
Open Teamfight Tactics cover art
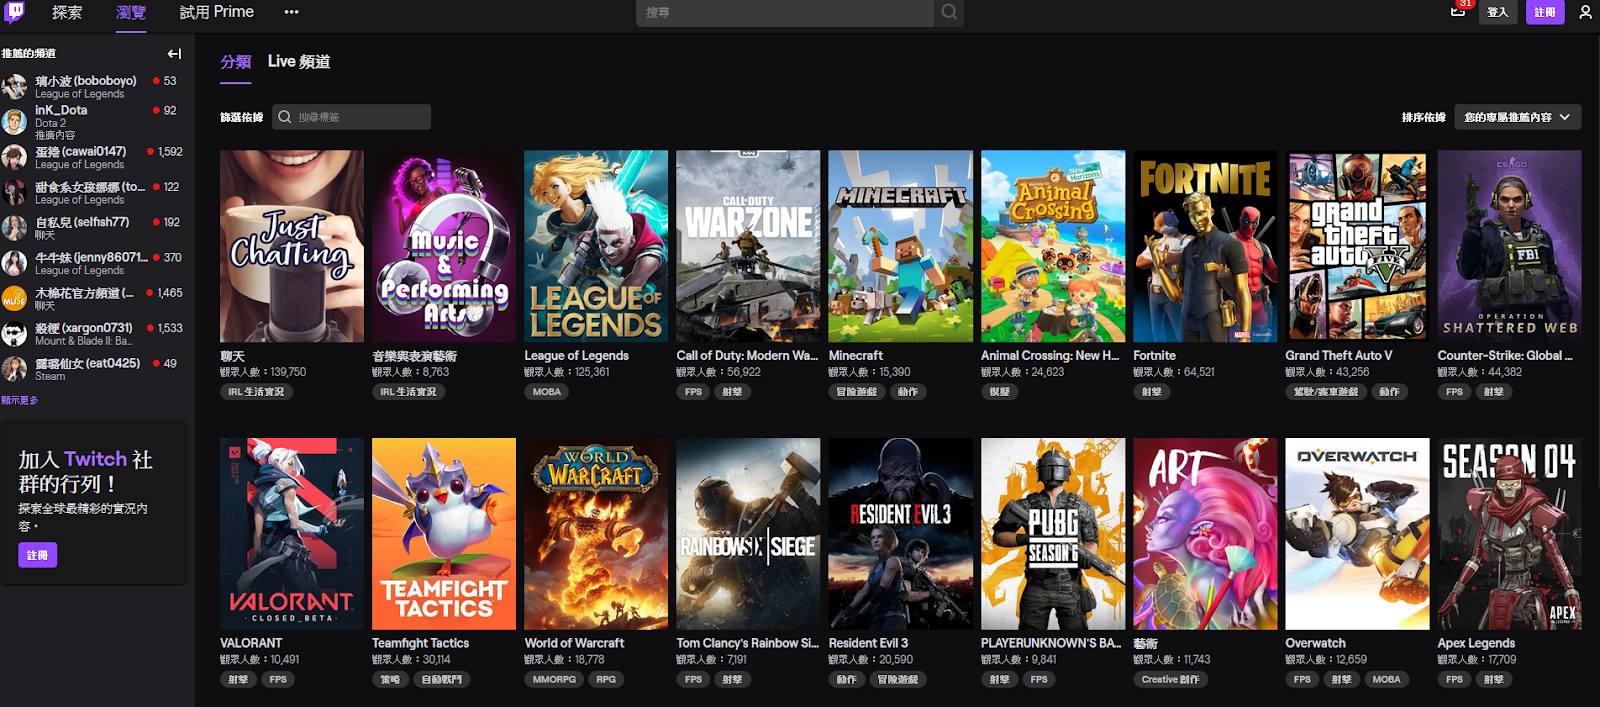(444, 534)
